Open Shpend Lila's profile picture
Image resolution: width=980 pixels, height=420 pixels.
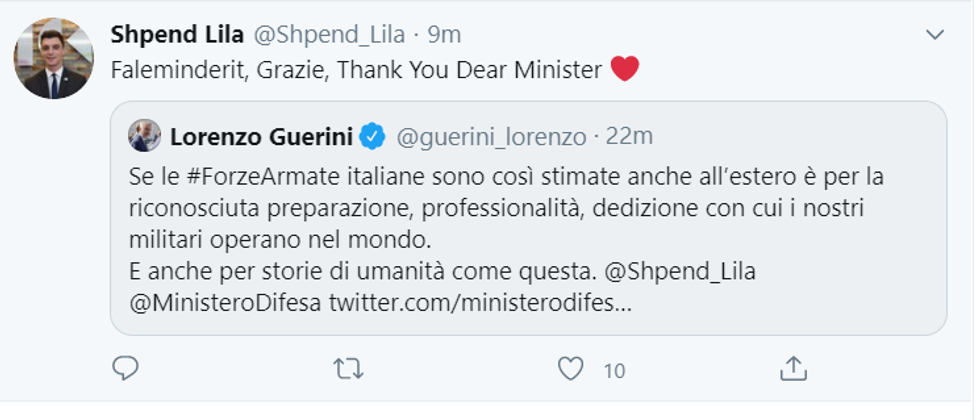pos(53,57)
